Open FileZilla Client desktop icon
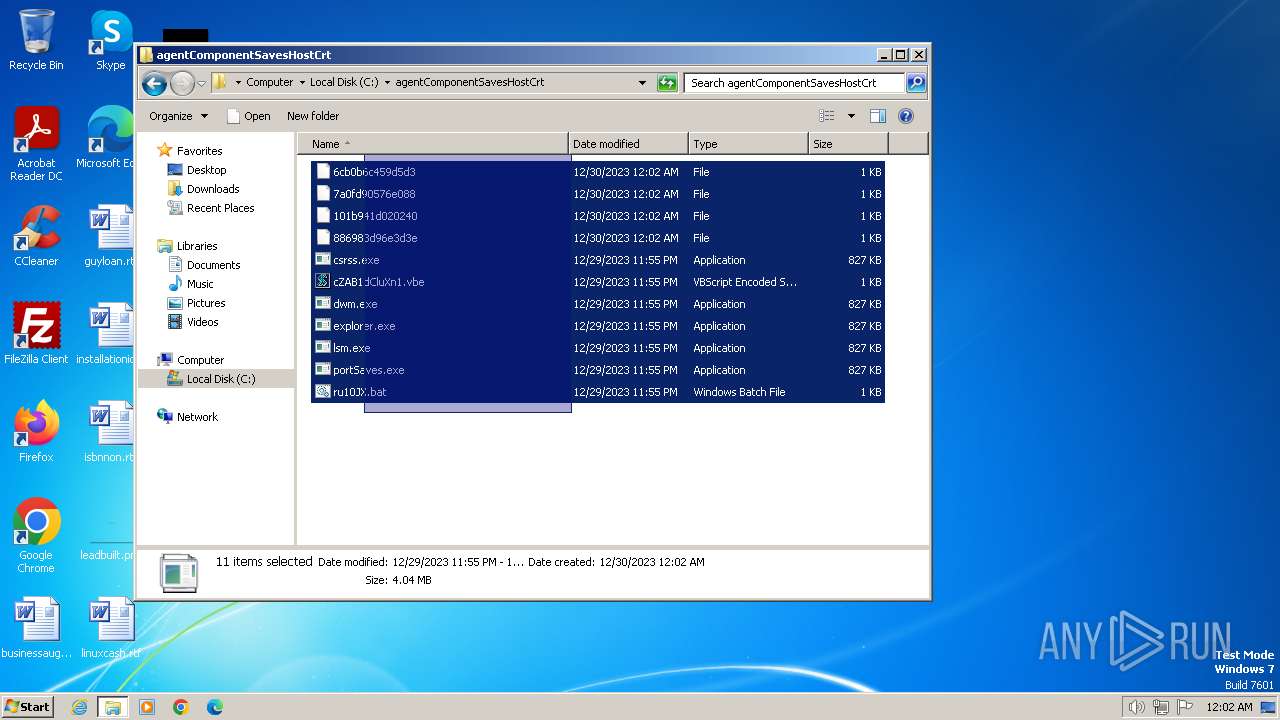1280x720 pixels. click(36, 334)
